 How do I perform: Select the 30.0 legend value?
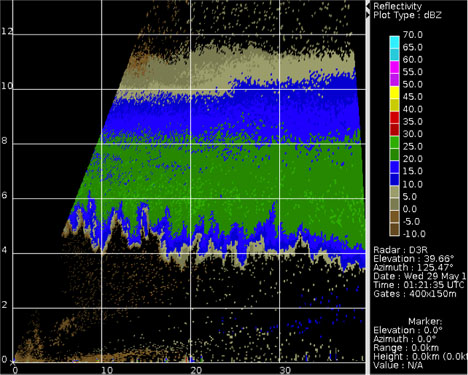(x=412, y=134)
